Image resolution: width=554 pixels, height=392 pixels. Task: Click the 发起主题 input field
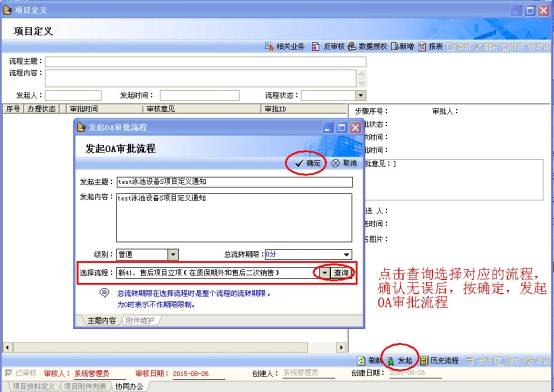coord(234,182)
